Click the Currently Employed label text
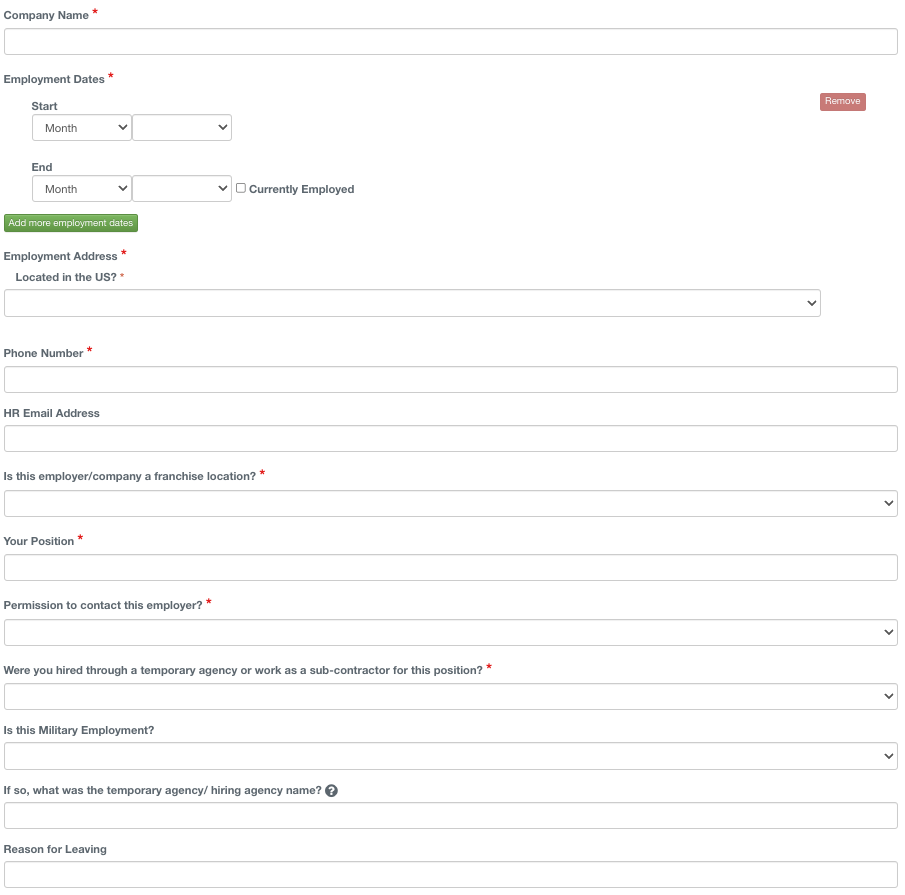905x895 pixels. pyautogui.click(x=301, y=189)
